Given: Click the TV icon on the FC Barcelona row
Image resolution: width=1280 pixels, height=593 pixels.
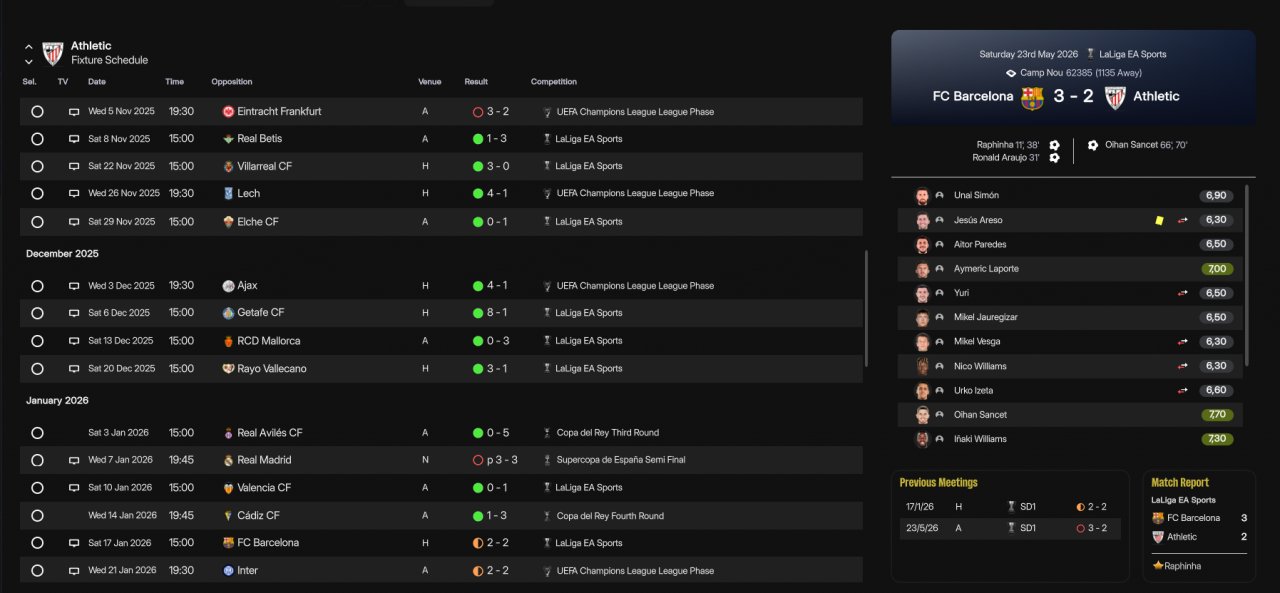Looking at the screenshot, I should (x=74, y=543).
